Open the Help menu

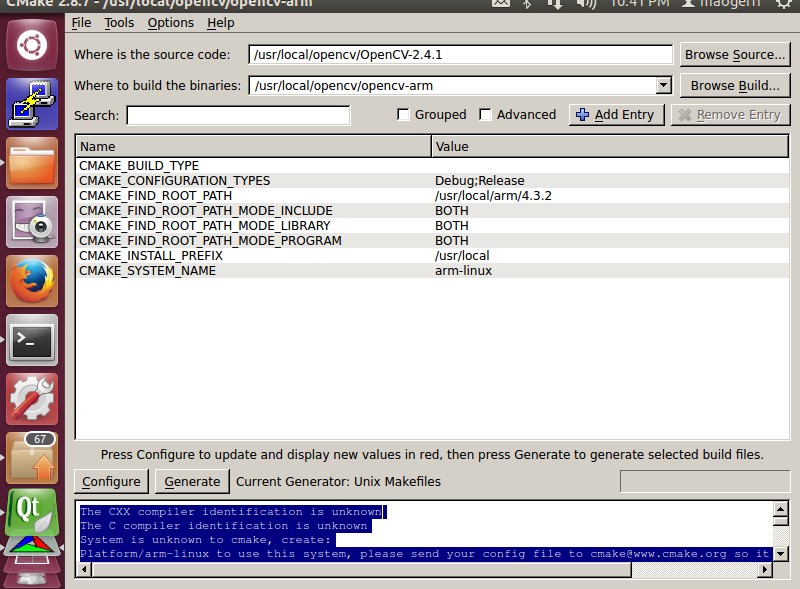point(220,23)
